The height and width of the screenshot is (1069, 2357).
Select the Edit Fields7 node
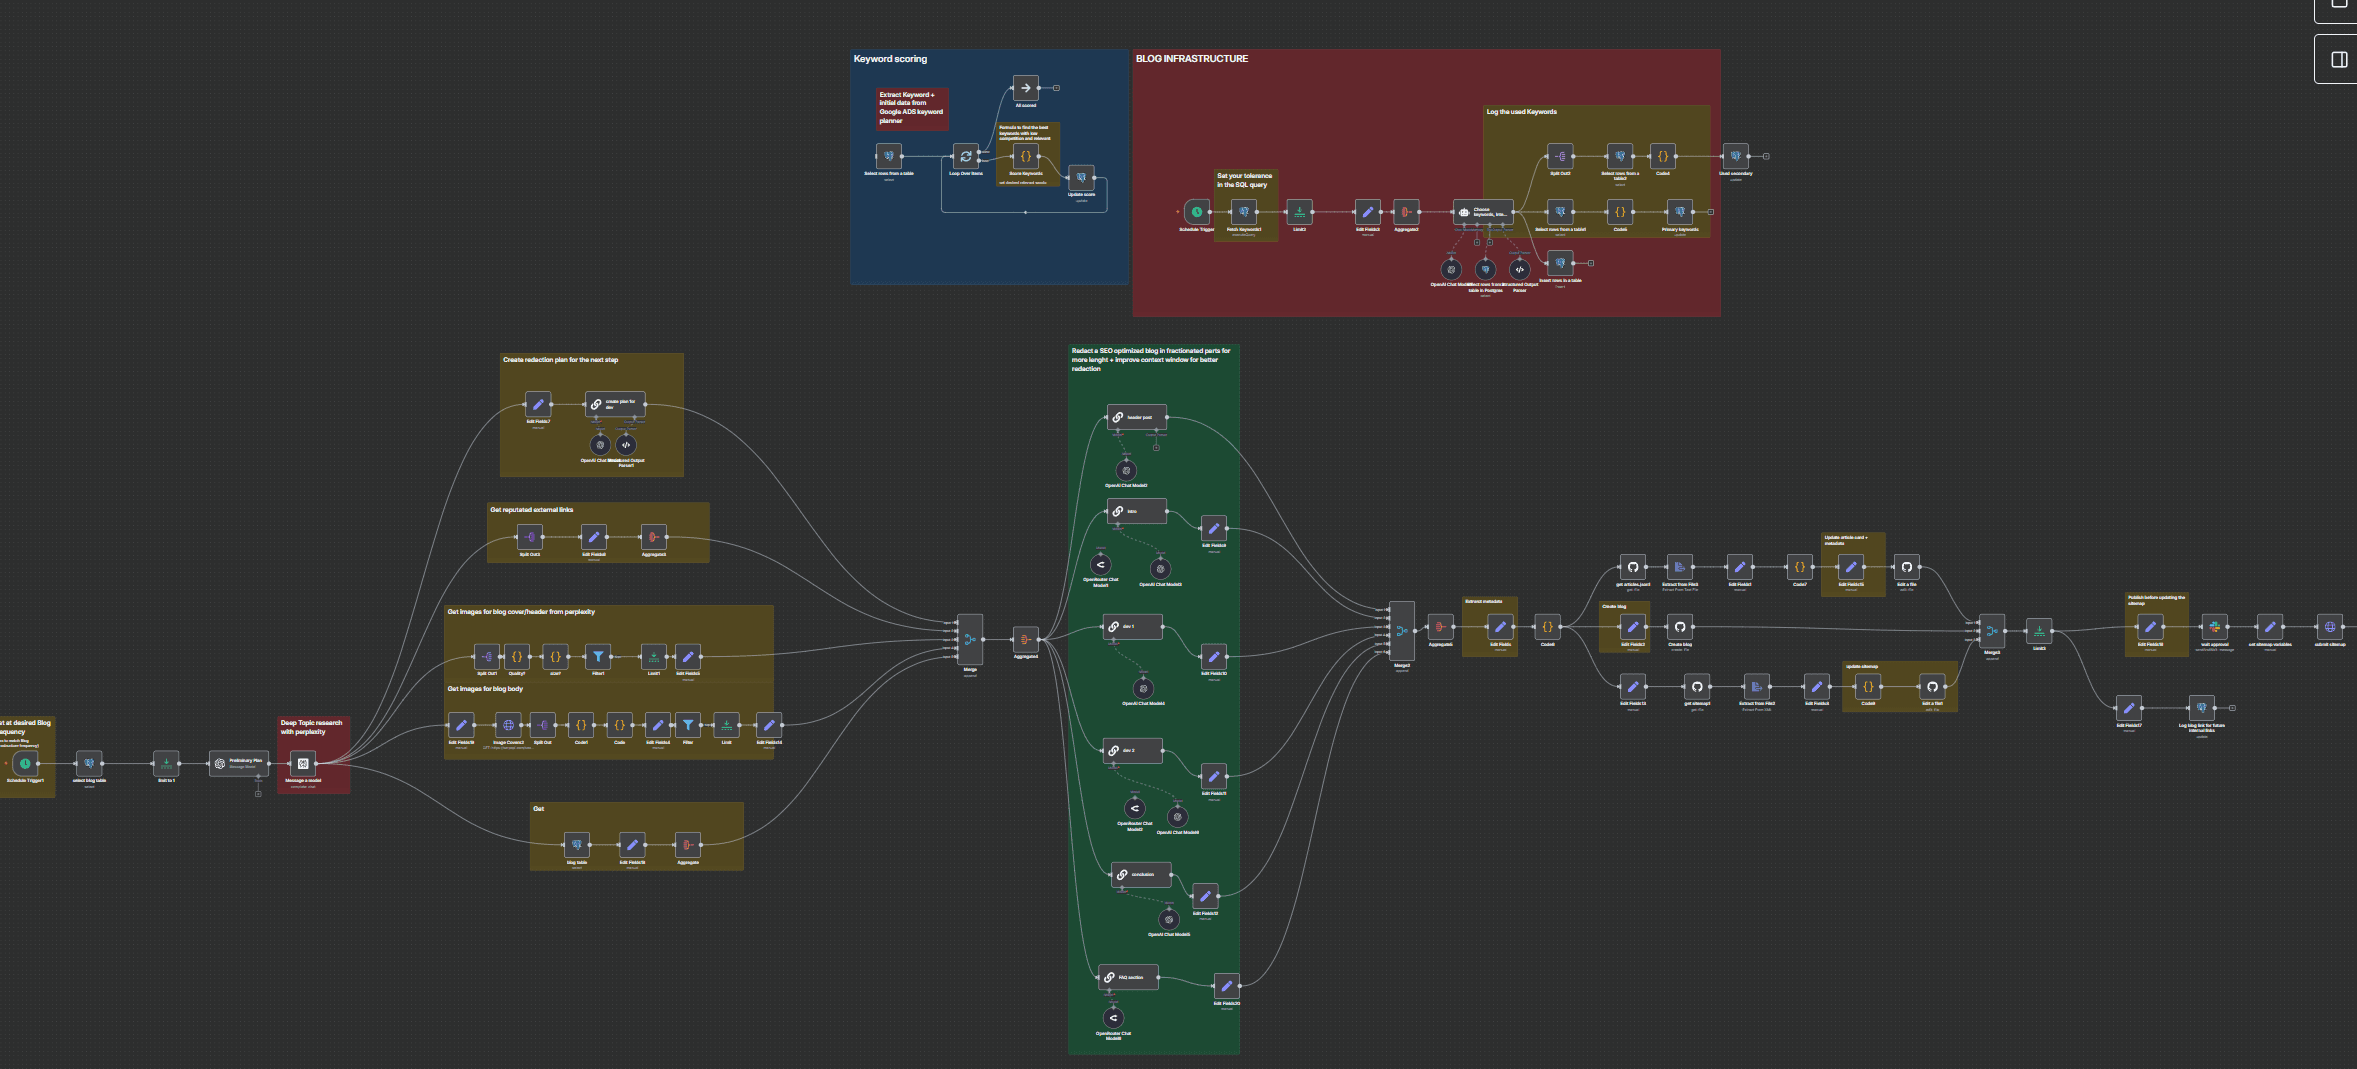coord(538,405)
